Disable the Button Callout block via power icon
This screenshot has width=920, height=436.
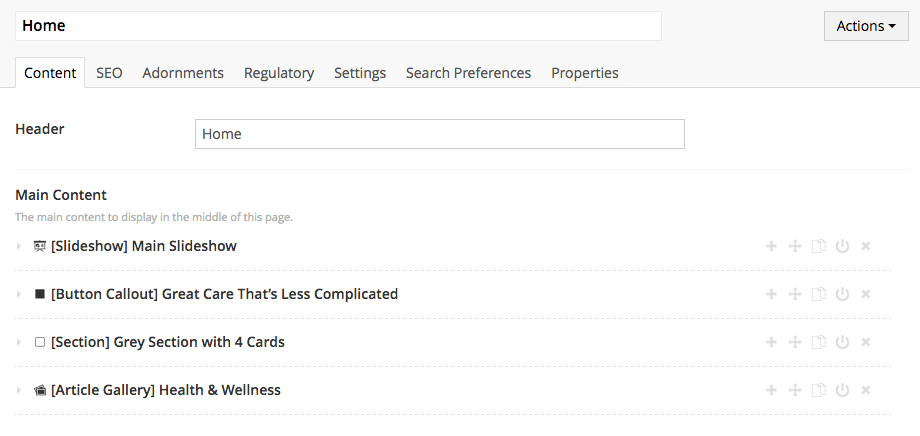click(x=842, y=294)
